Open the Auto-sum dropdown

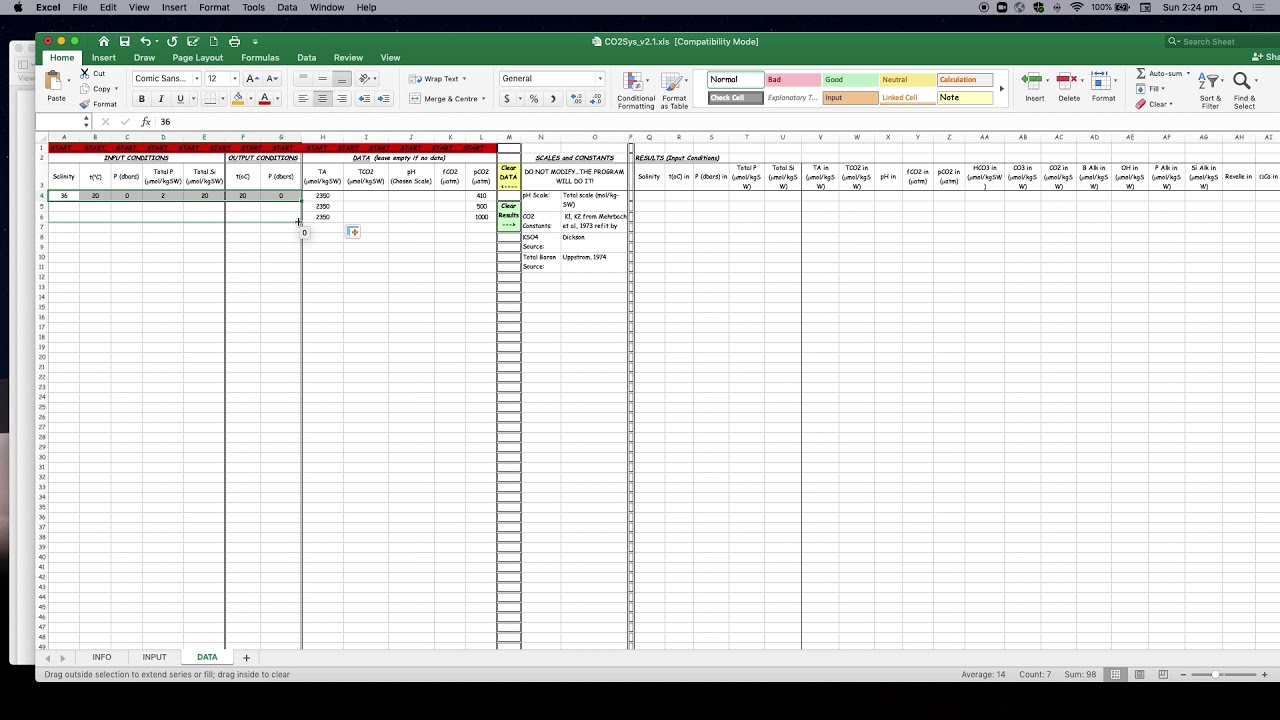coord(1188,73)
